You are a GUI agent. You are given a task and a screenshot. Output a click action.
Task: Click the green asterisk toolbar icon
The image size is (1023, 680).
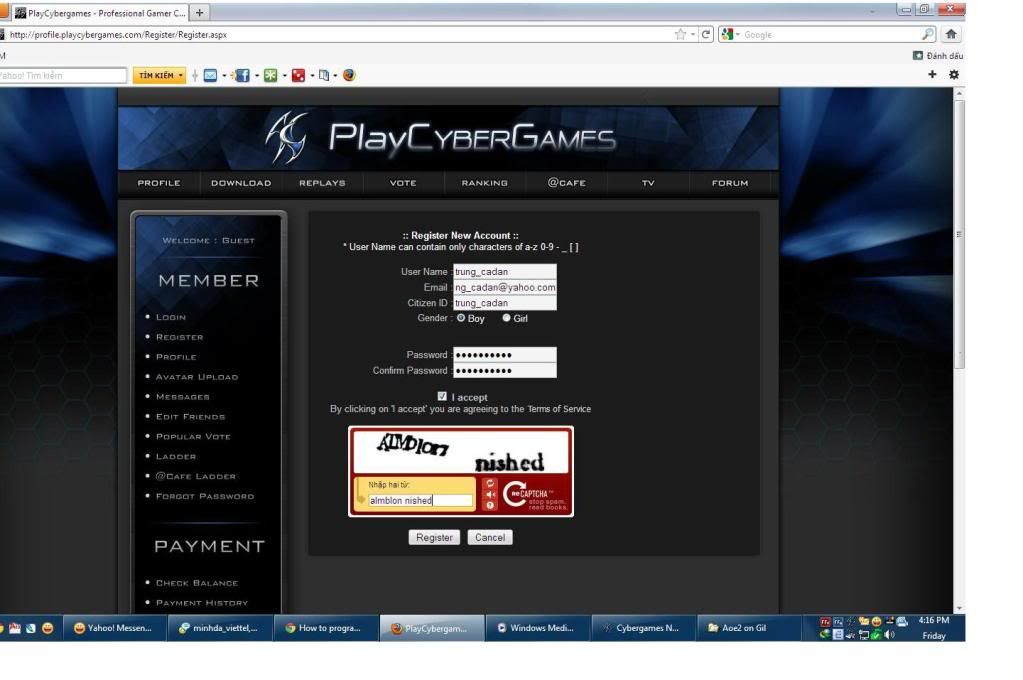[x=270, y=76]
